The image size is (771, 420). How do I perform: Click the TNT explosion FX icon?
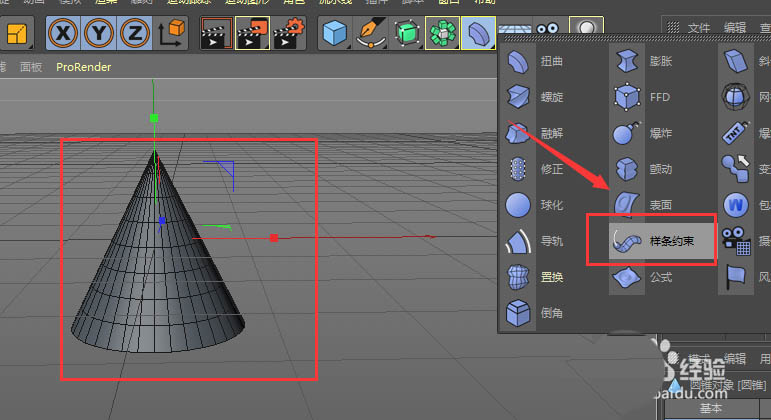pyautogui.click(x=736, y=133)
